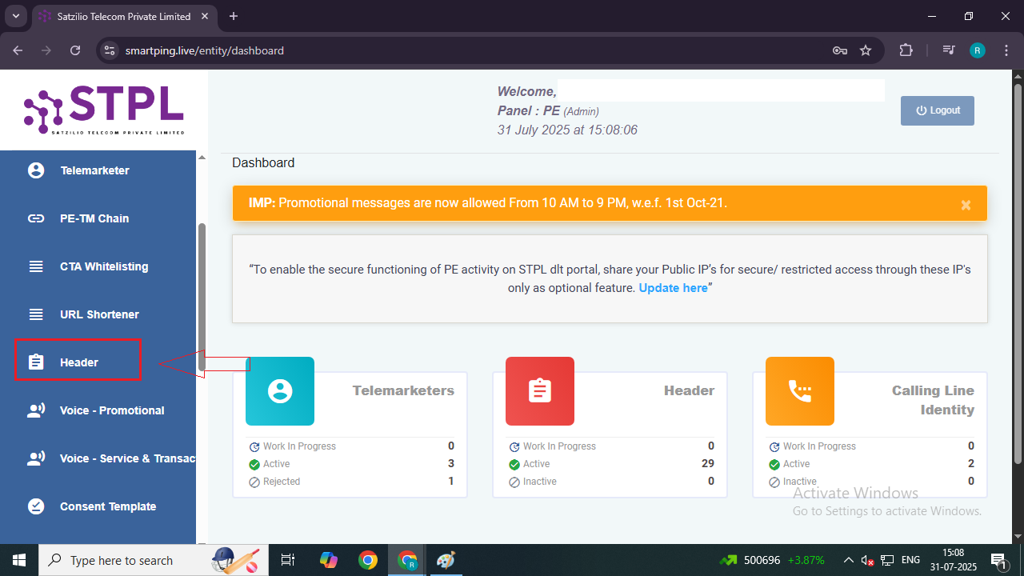Click the Consent Template checkmark icon
Image resolution: width=1024 pixels, height=576 pixels.
[x=36, y=506]
